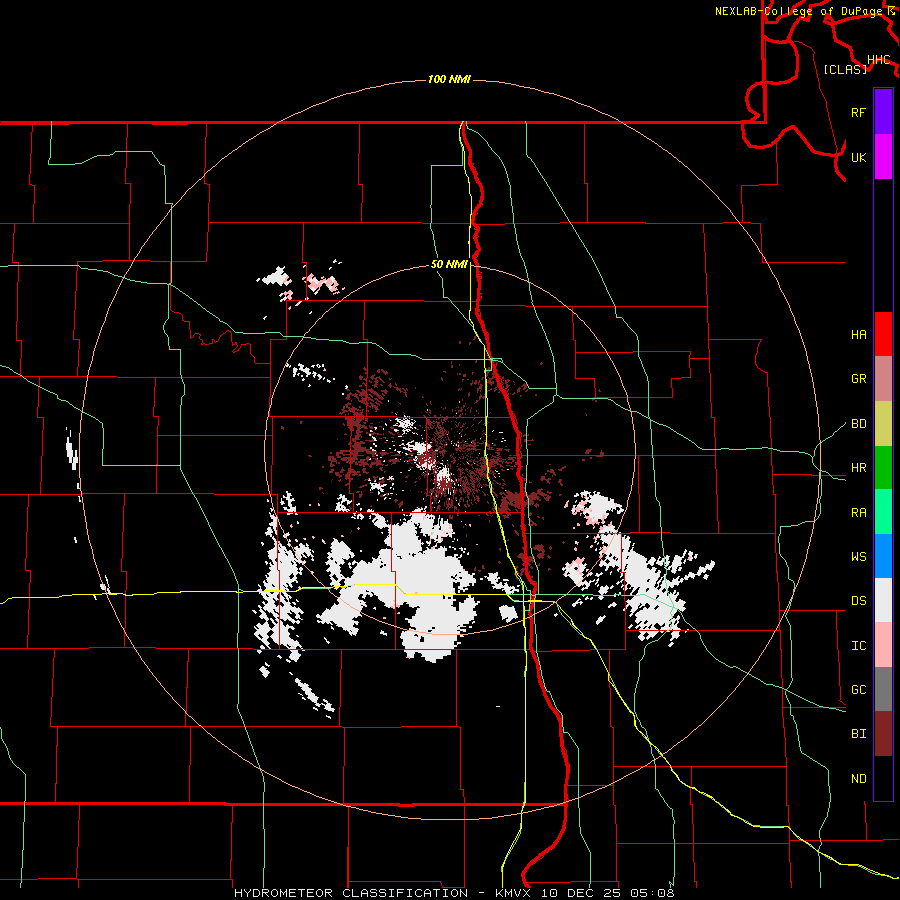Click the 'HR' legend label

(x=858, y=468)
